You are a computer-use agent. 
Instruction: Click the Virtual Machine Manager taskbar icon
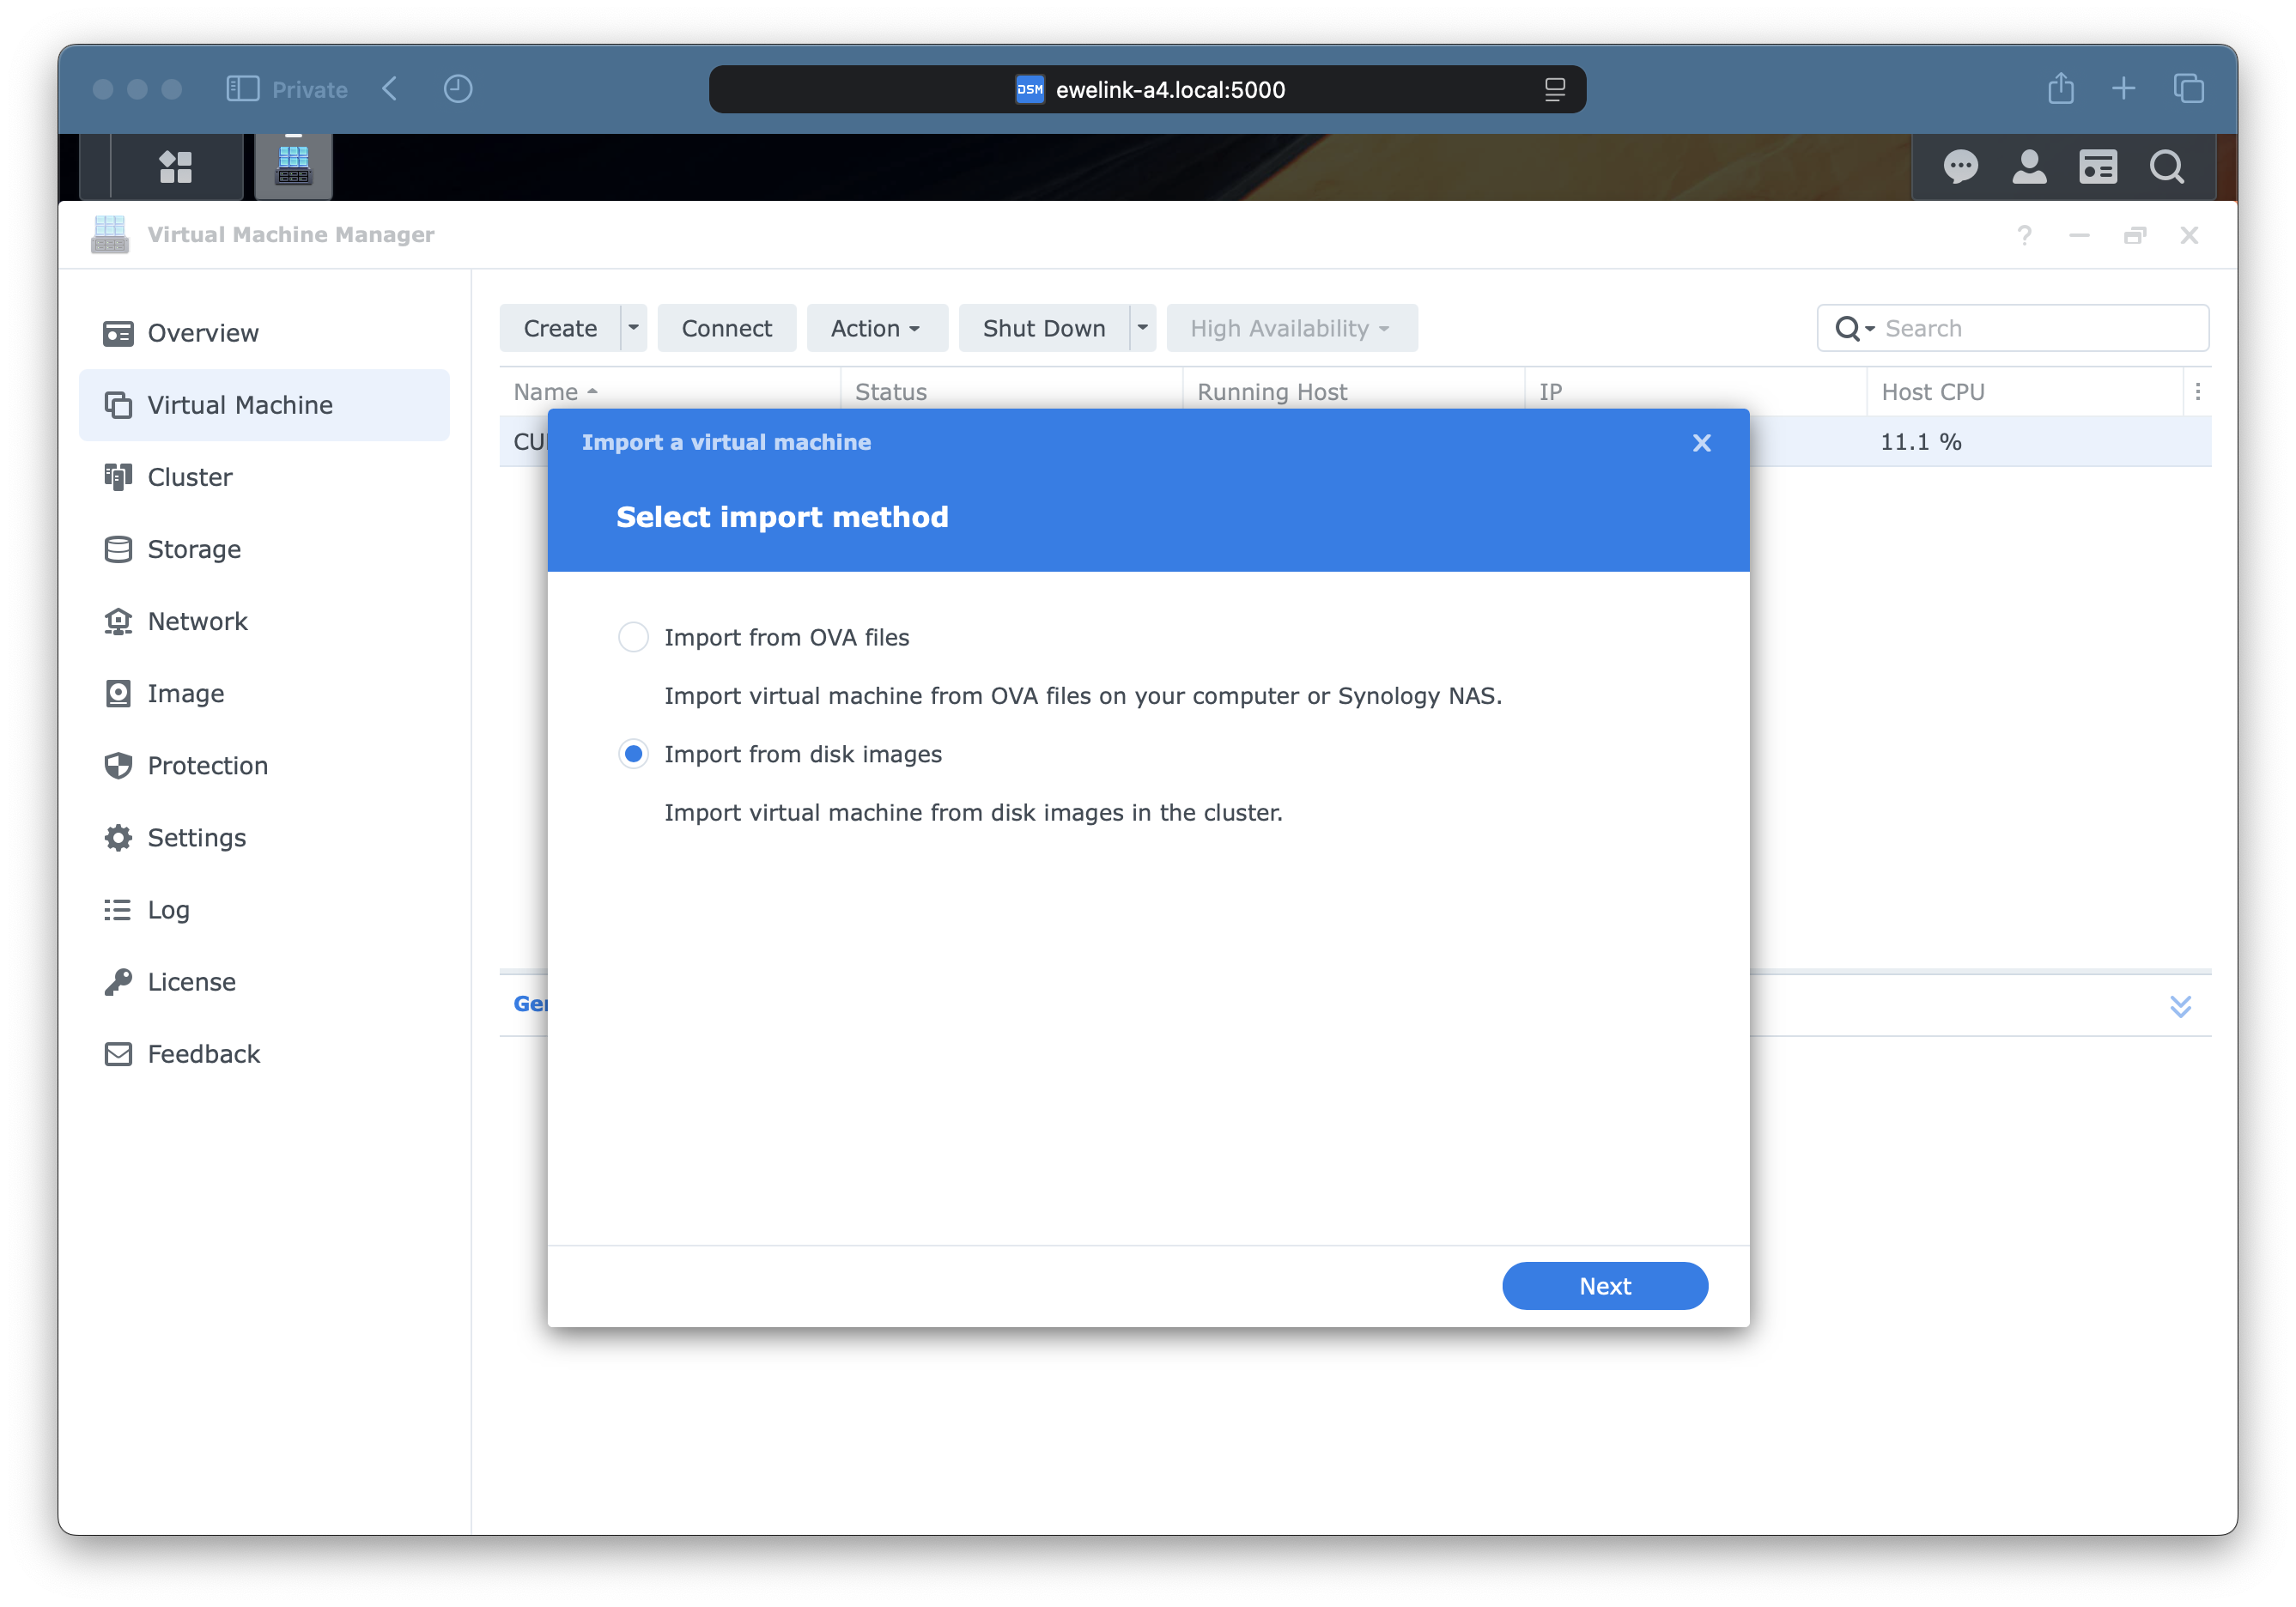[293, 166]
